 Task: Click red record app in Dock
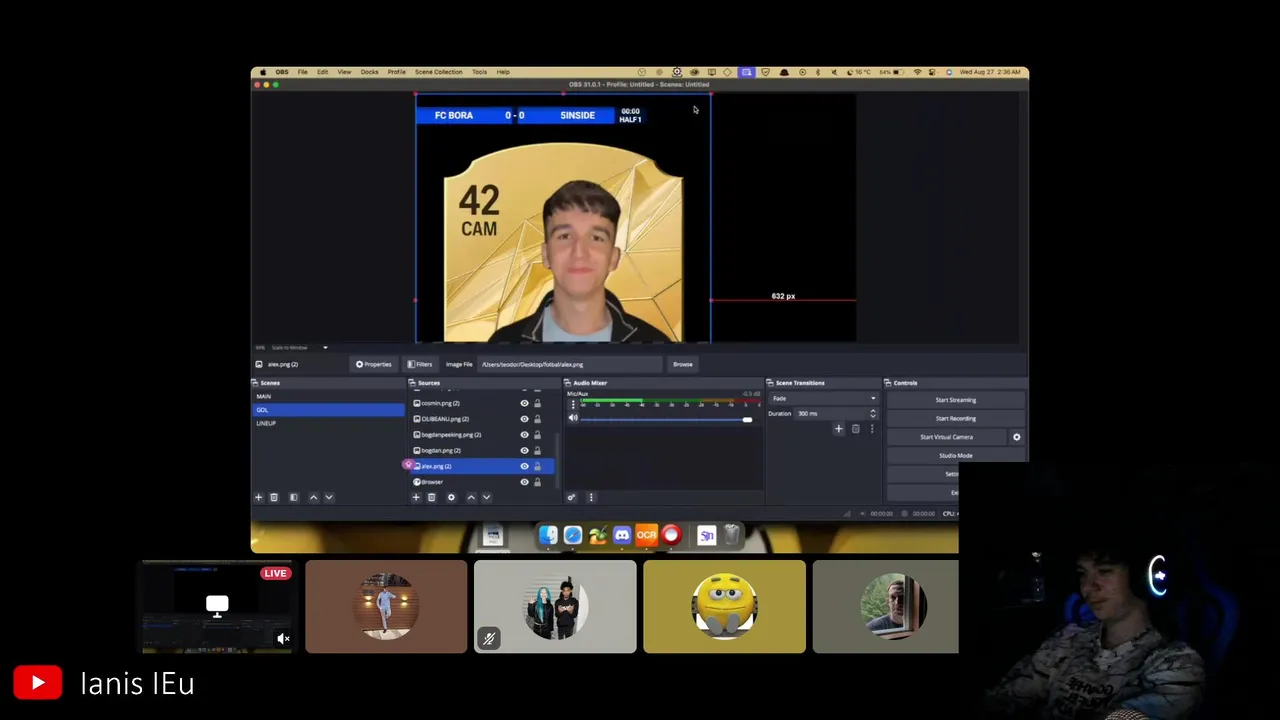tap(671, 536)
